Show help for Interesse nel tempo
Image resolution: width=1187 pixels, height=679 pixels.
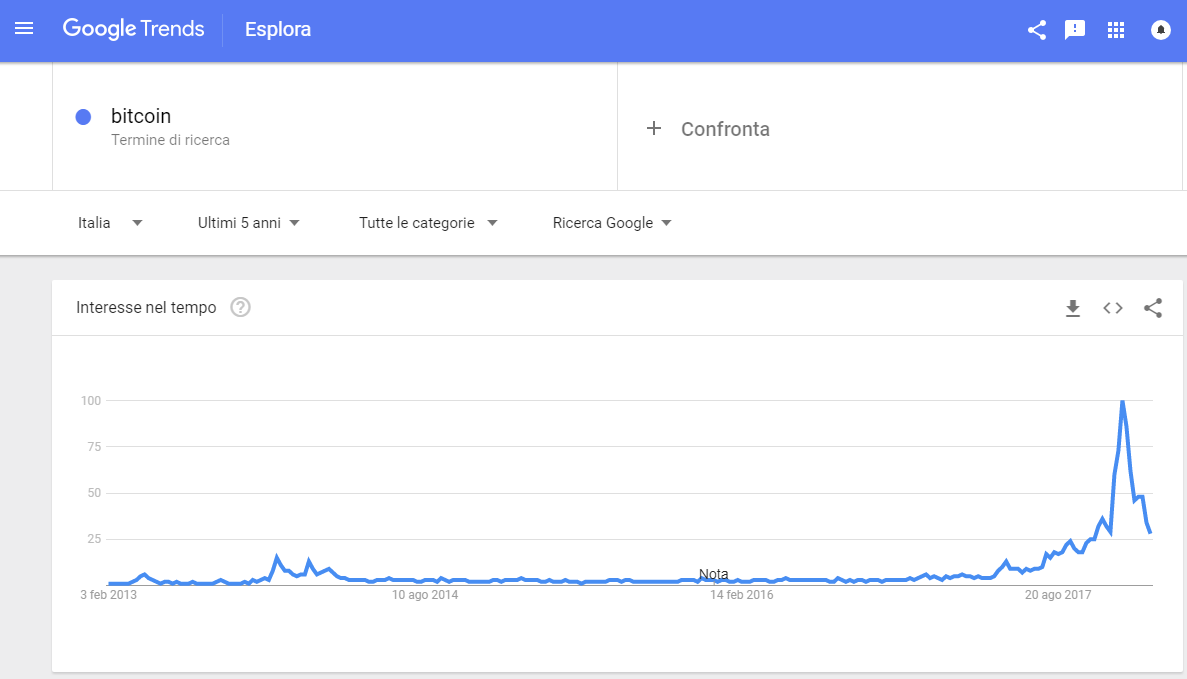coord(240,307)
